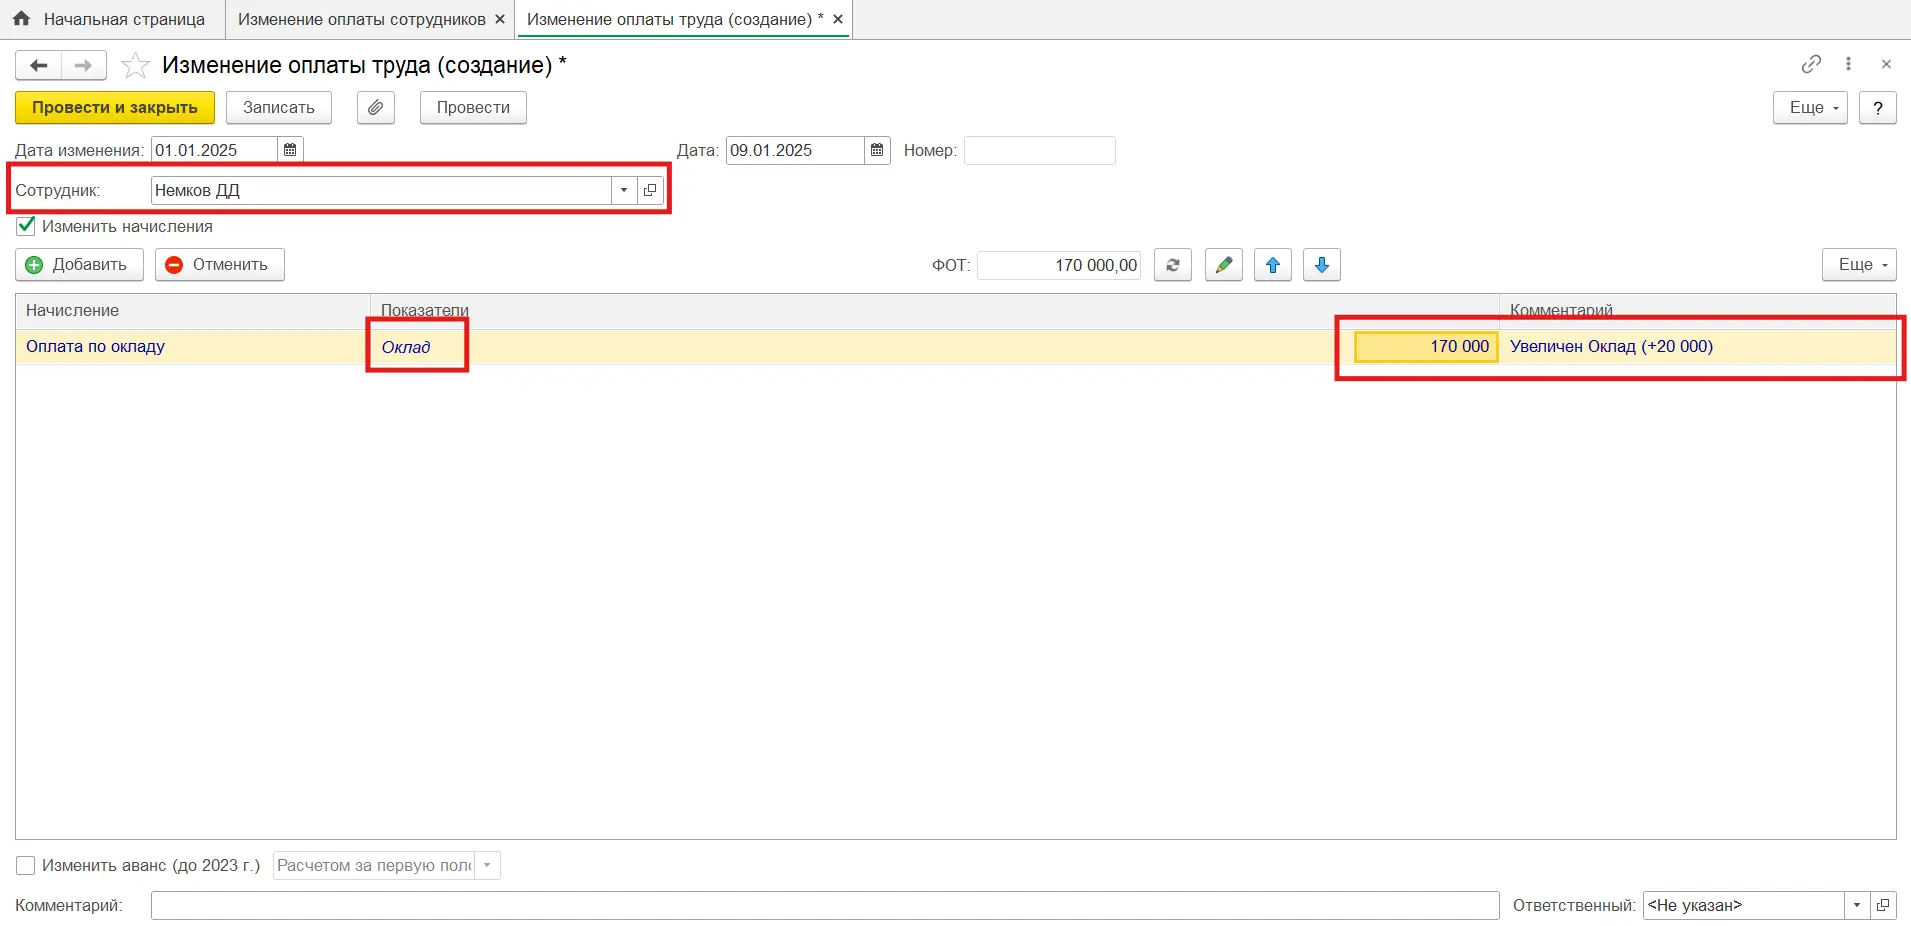1911x926 pixels.
Task: Expand the Сотрудник dropdown list
Action: (624, 190)
